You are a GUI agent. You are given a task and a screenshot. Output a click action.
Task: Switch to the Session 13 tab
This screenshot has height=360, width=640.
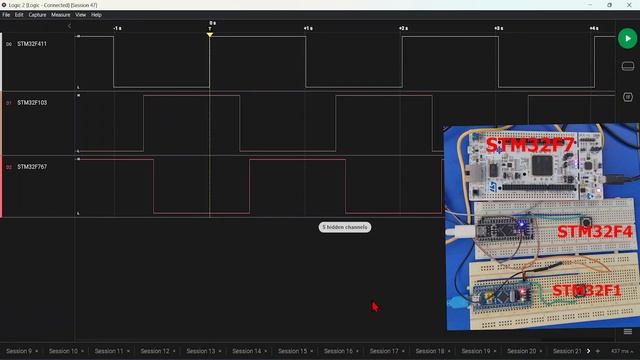click(x=200, y=351)
